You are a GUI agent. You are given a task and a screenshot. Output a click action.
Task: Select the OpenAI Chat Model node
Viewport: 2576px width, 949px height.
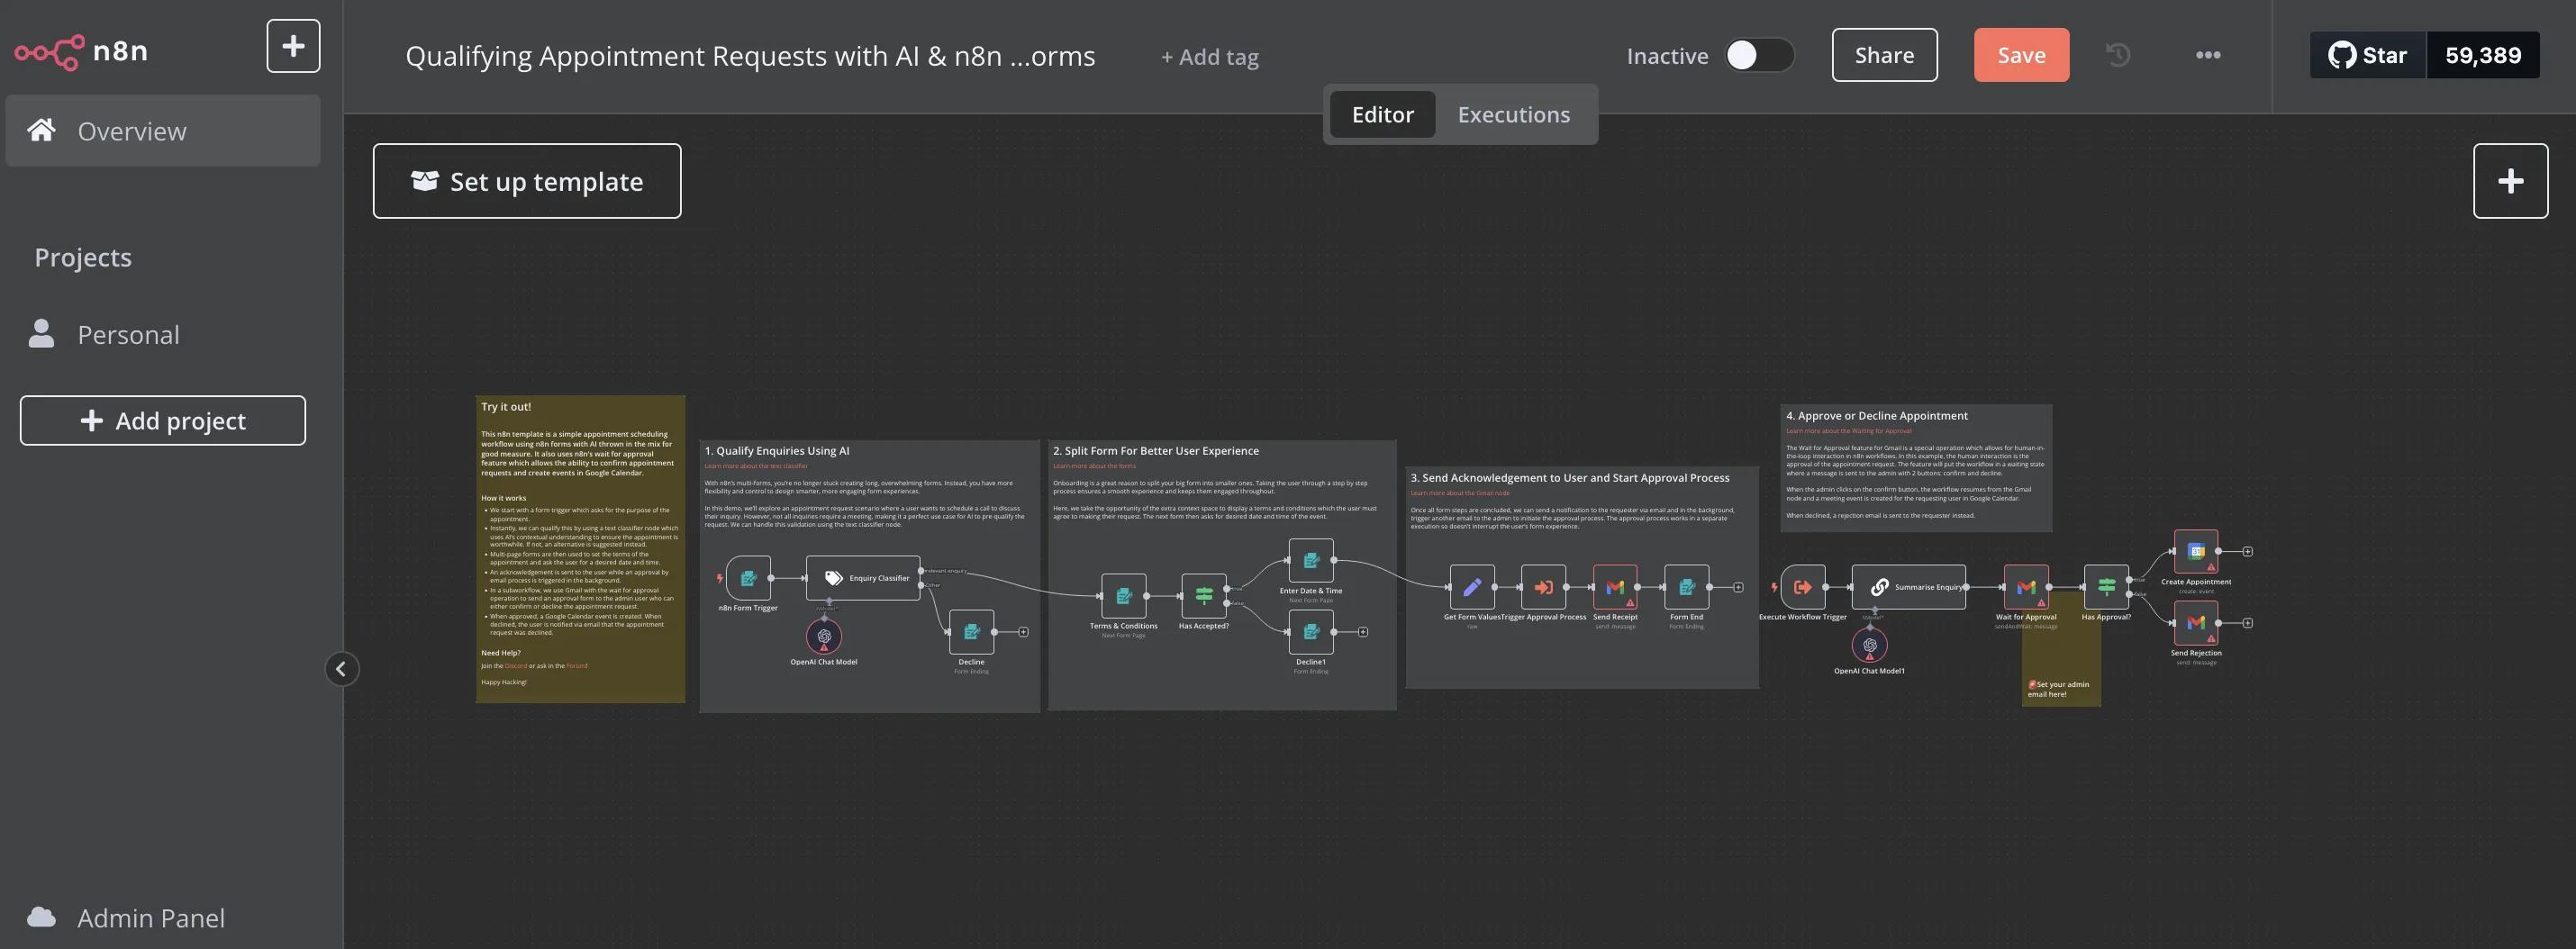click(x=824, y=636)
